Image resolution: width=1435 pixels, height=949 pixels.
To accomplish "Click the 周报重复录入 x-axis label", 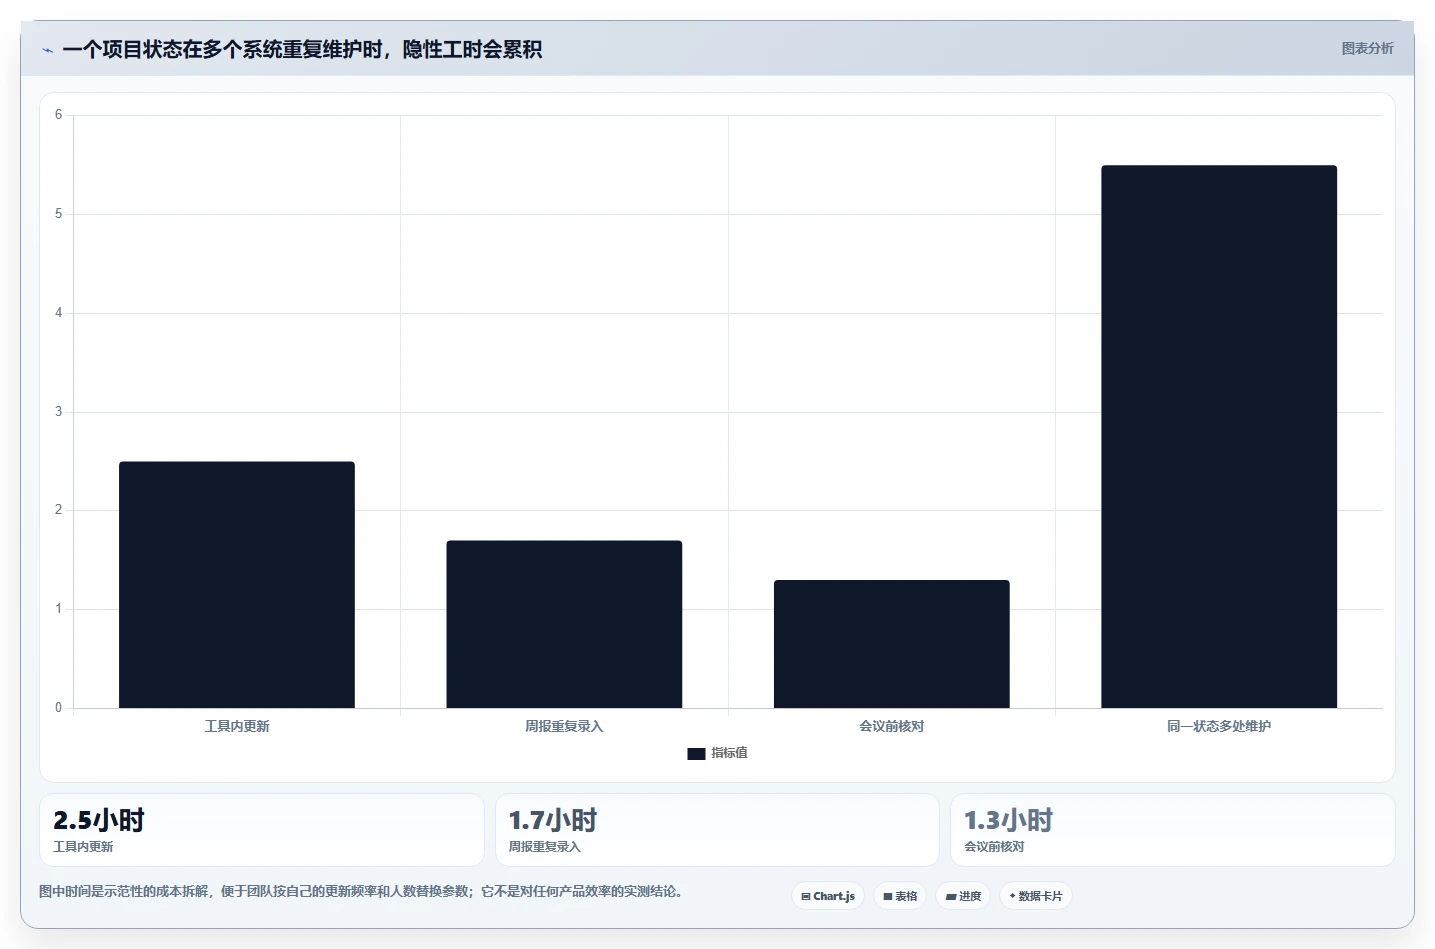I will pyautogui.click(x=564, y=726).
